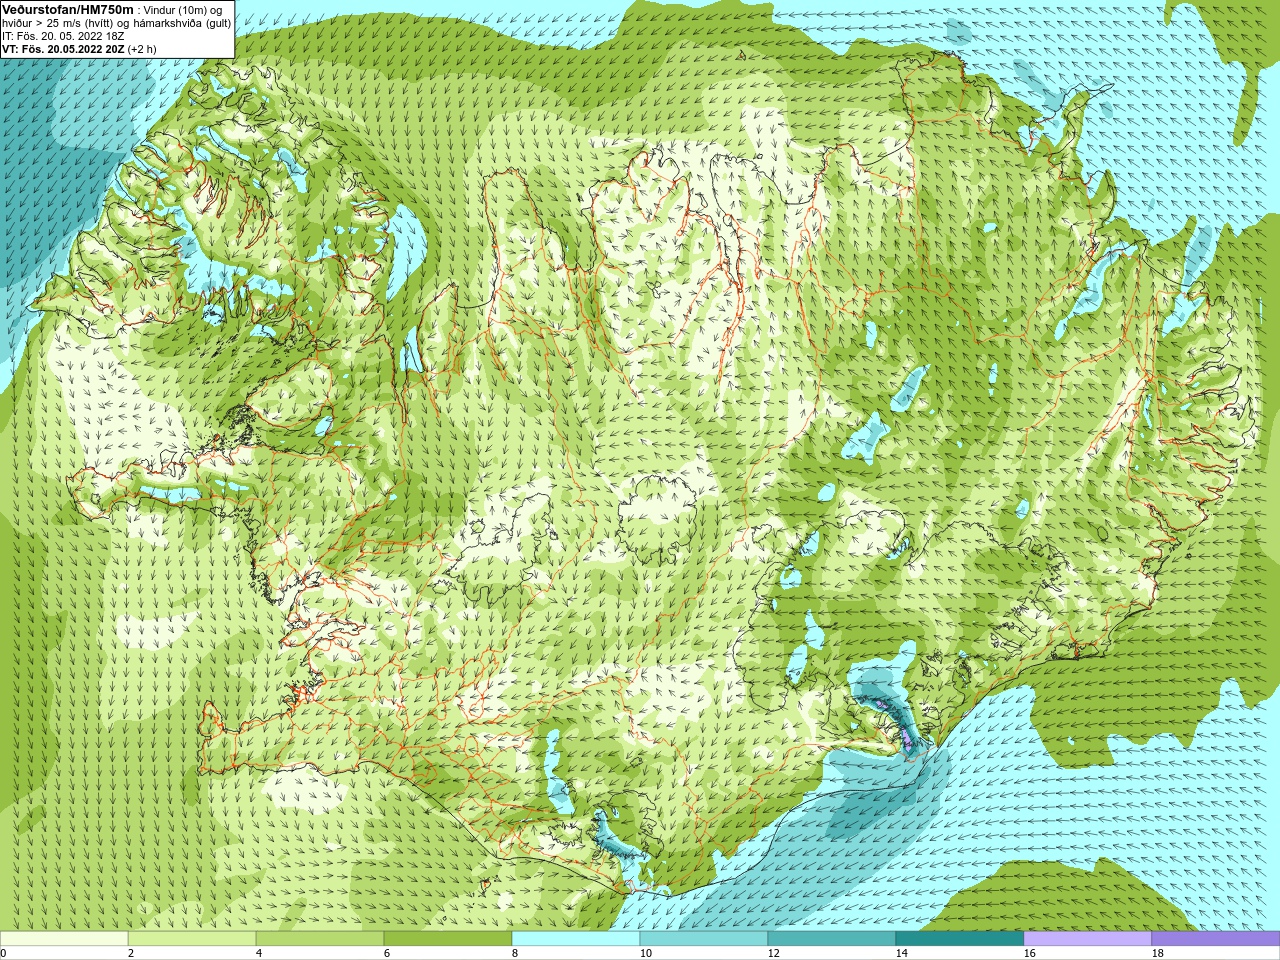Click the teal 12–14 m/s legend swatch

[x=832, y=939]
